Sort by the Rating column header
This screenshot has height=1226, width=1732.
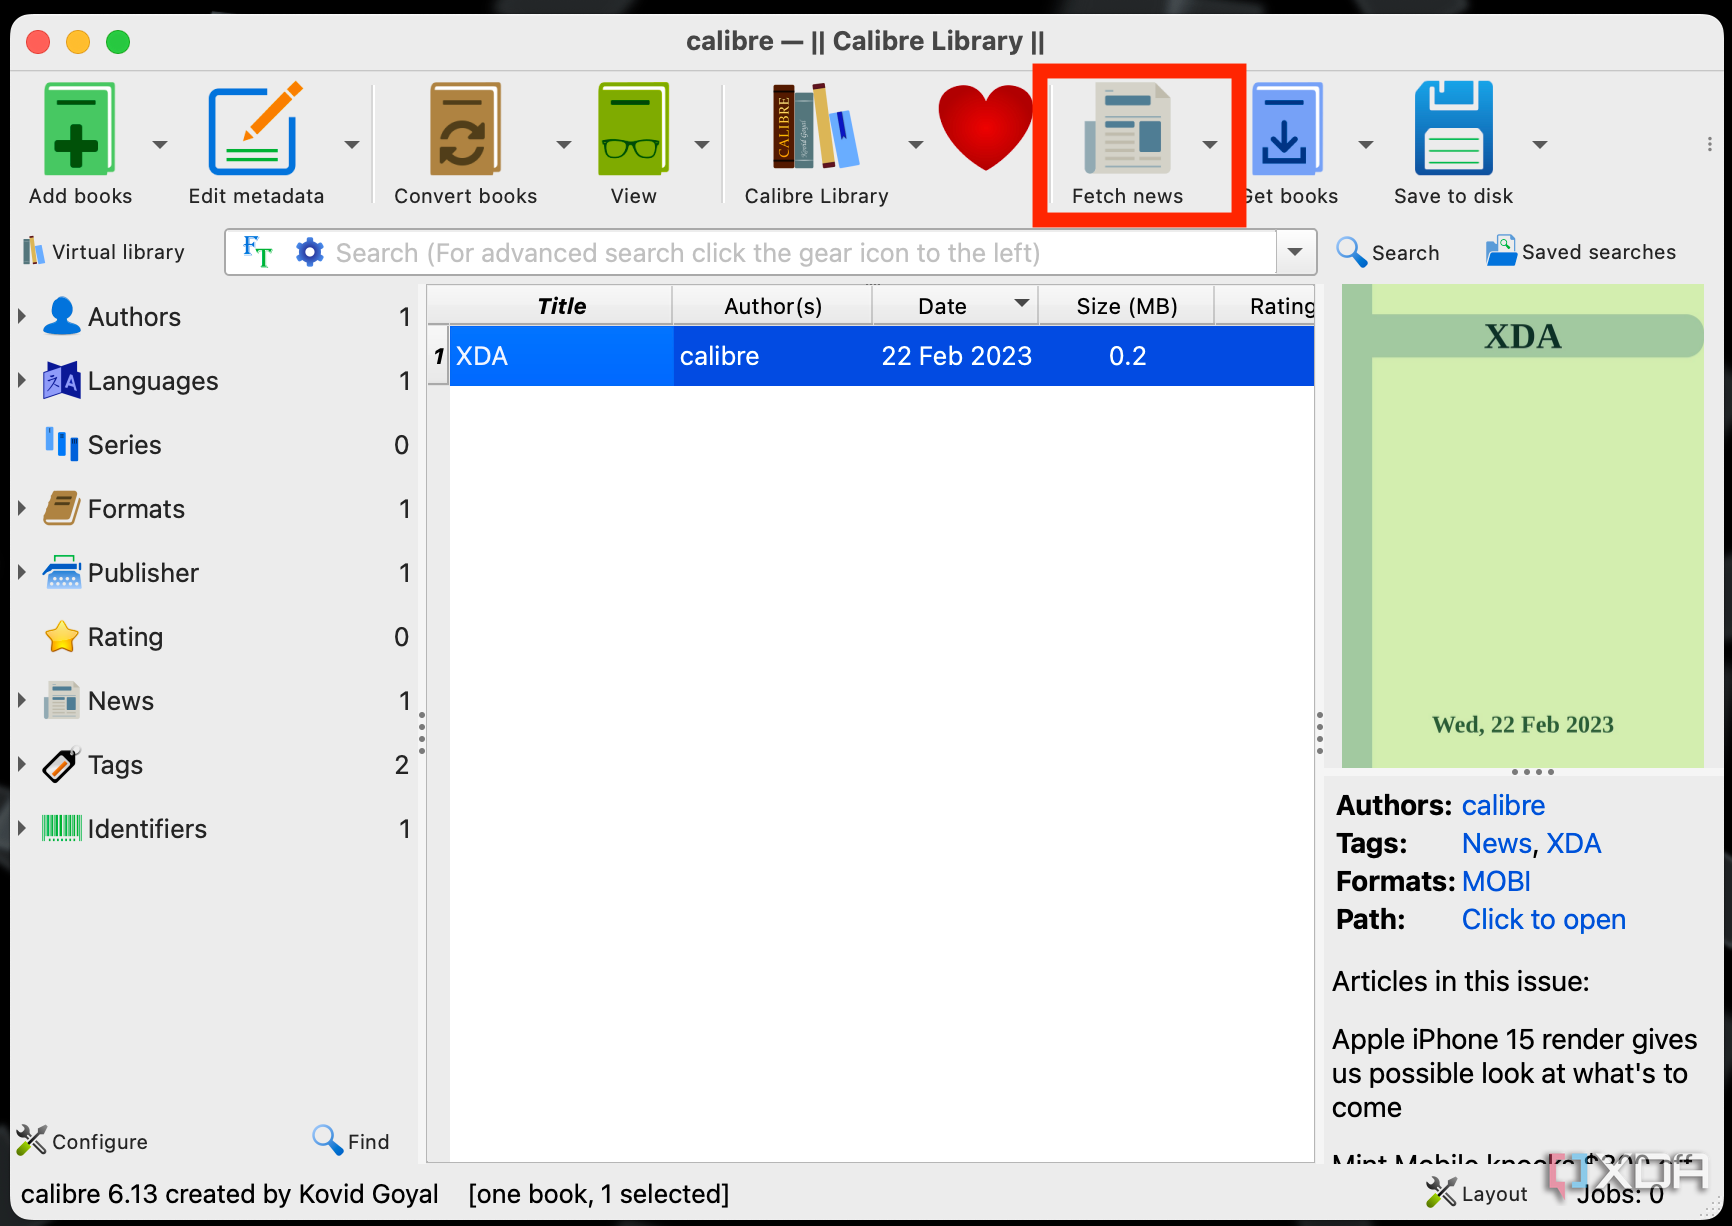click(1266, 306)
